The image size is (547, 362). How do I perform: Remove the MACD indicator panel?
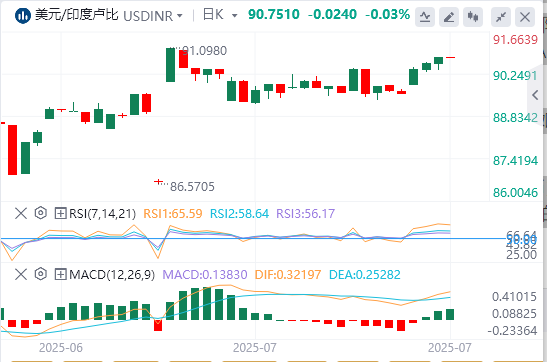click(x=21, y=274)
